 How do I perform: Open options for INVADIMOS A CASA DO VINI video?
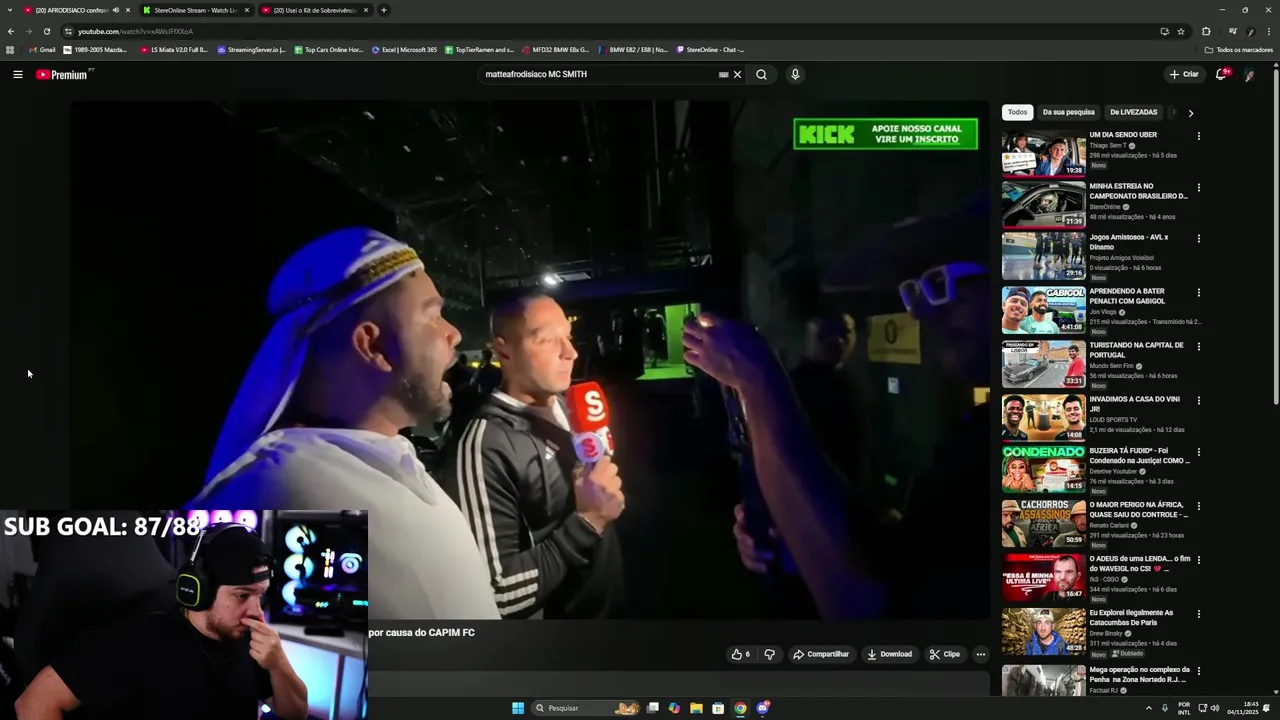tap(1198, 400)
